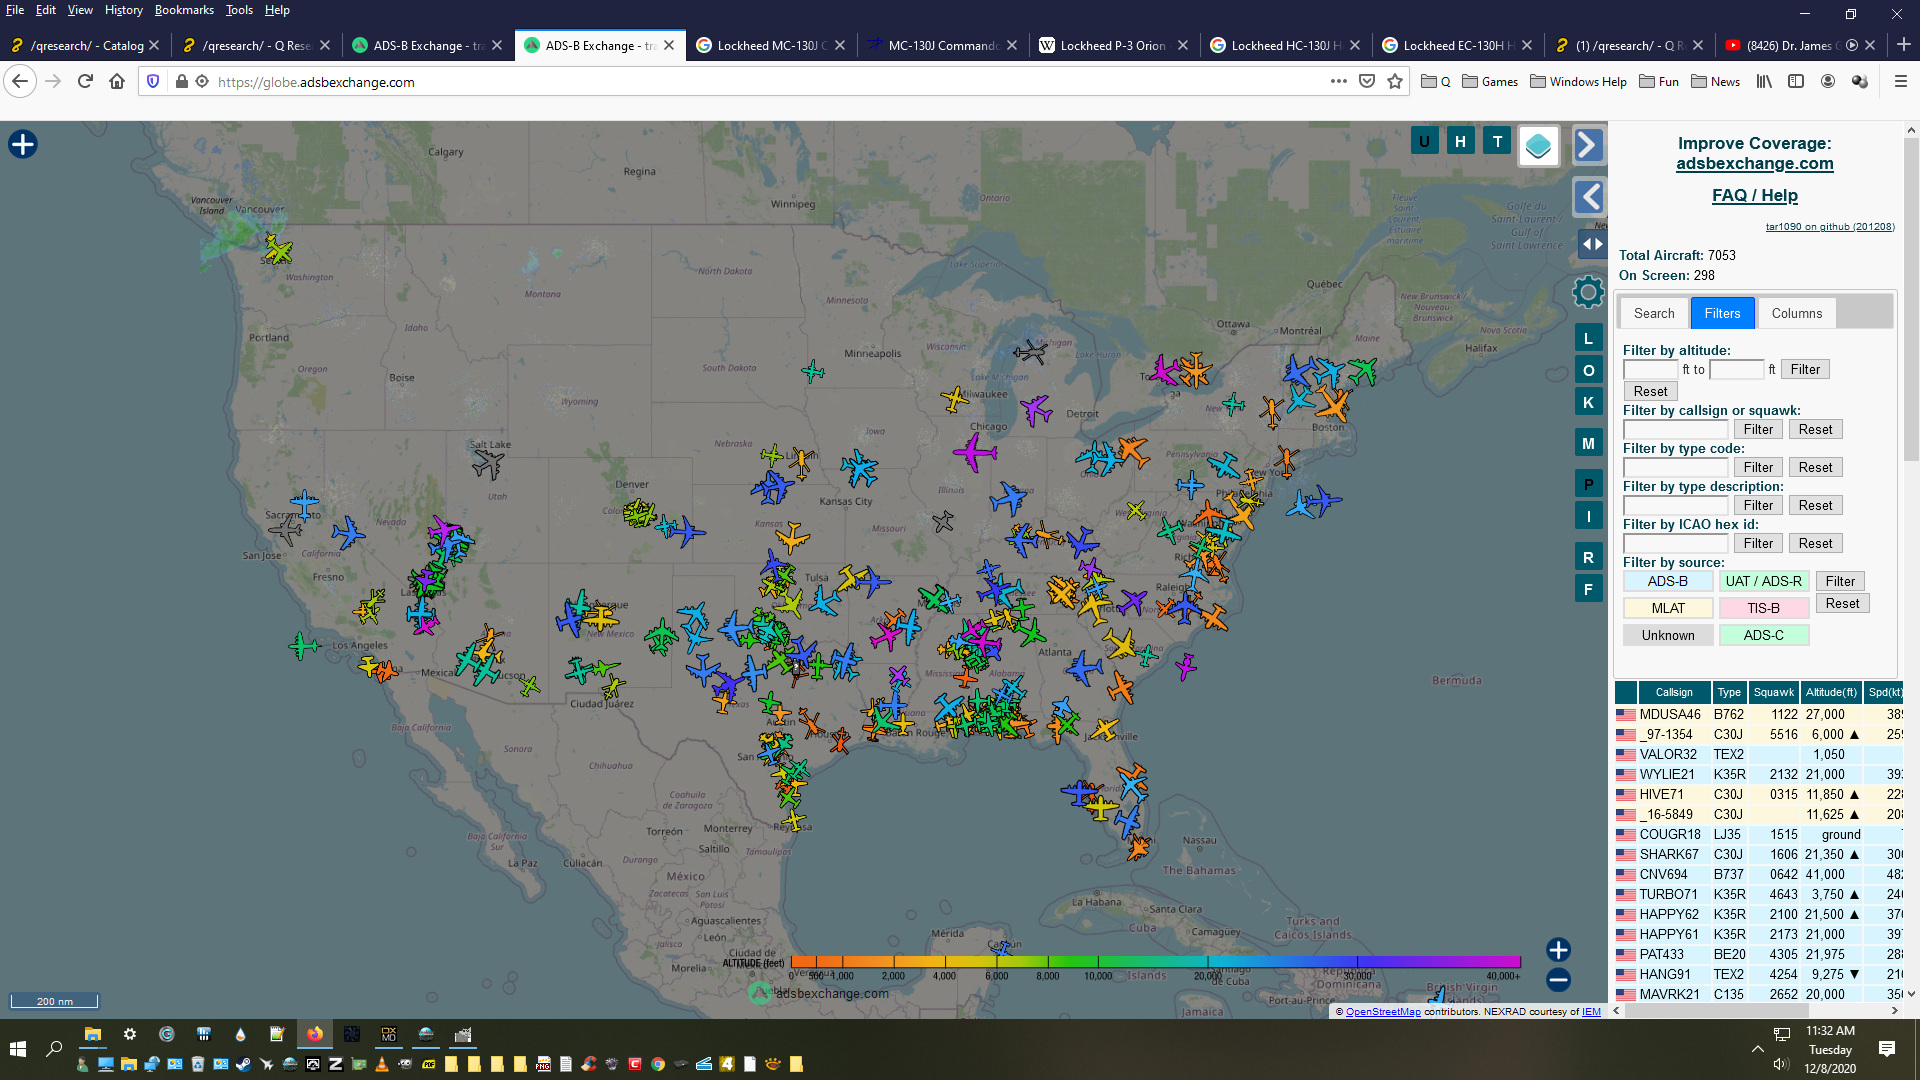Select the UAT / ADS-R source swatch

pos(1763,581)
